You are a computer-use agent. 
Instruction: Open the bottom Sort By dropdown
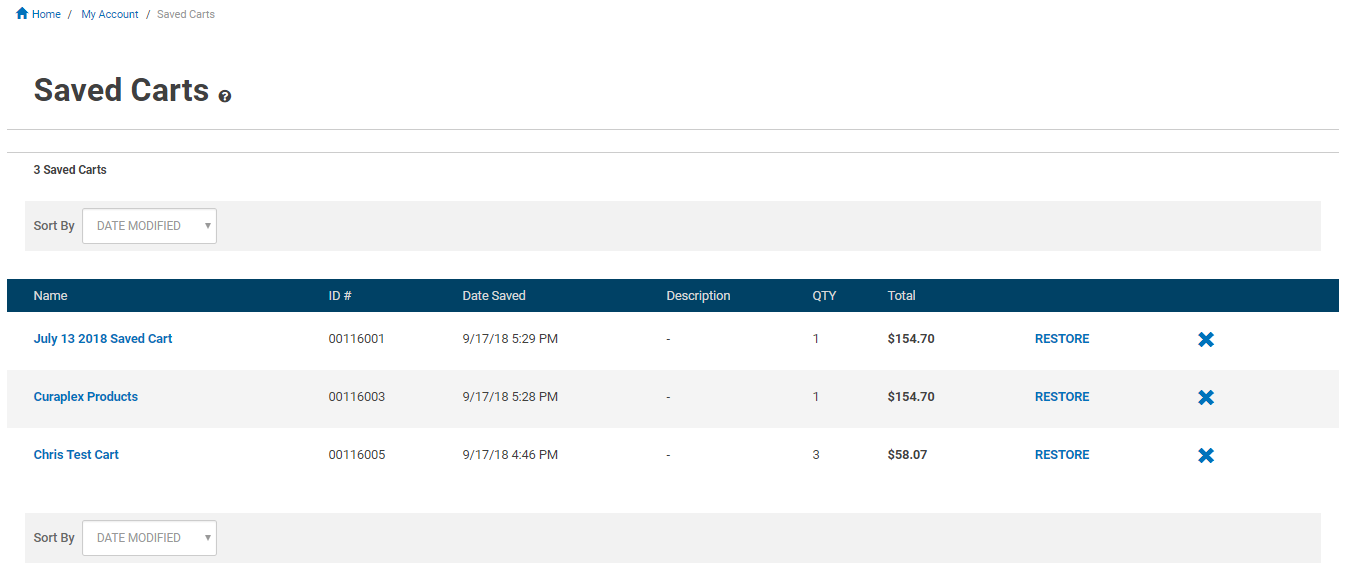coord(149,538)
